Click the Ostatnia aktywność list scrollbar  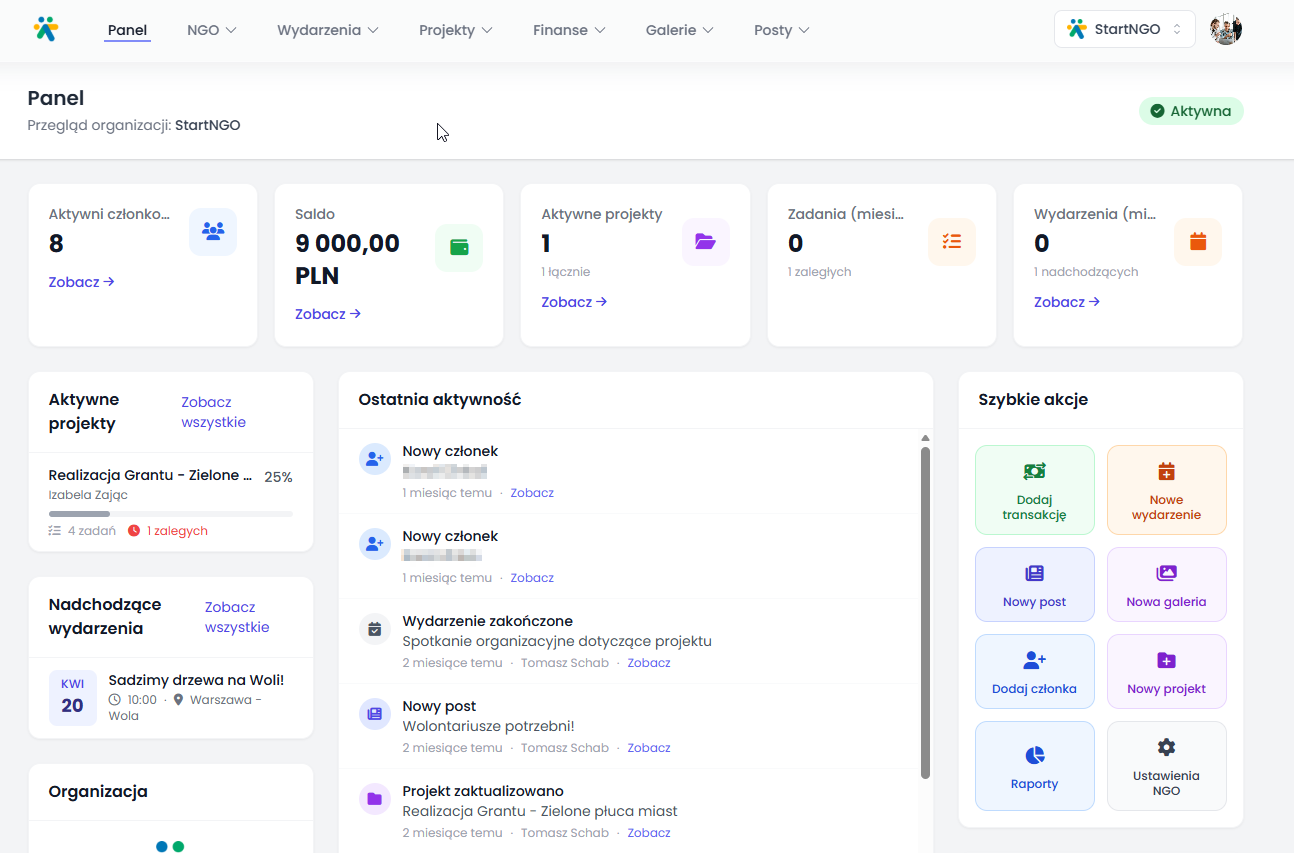(925, 610)
